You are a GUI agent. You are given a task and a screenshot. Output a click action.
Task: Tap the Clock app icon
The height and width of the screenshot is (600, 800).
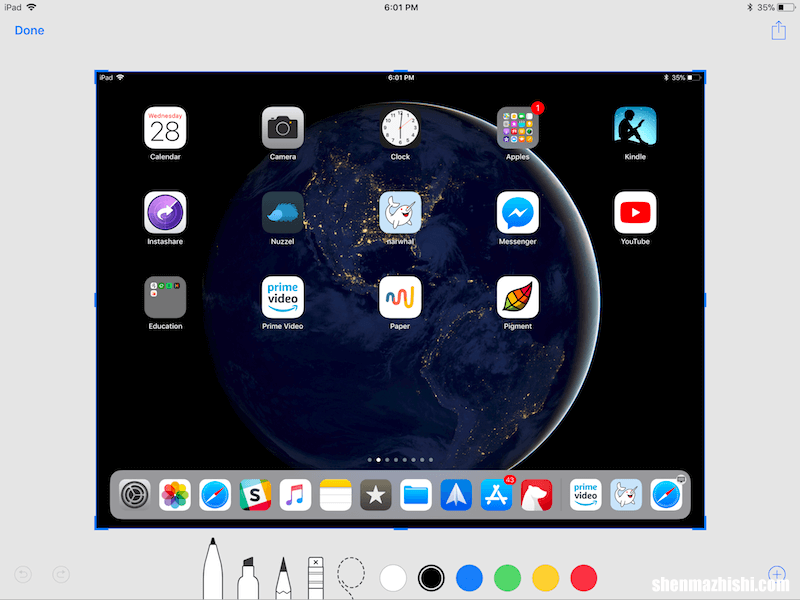(x=400, y=128)
